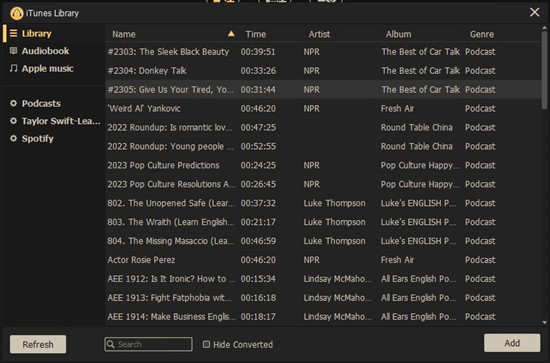
Task: Click the gear icon beside Podcasts
Action: (x=13, y=103)
